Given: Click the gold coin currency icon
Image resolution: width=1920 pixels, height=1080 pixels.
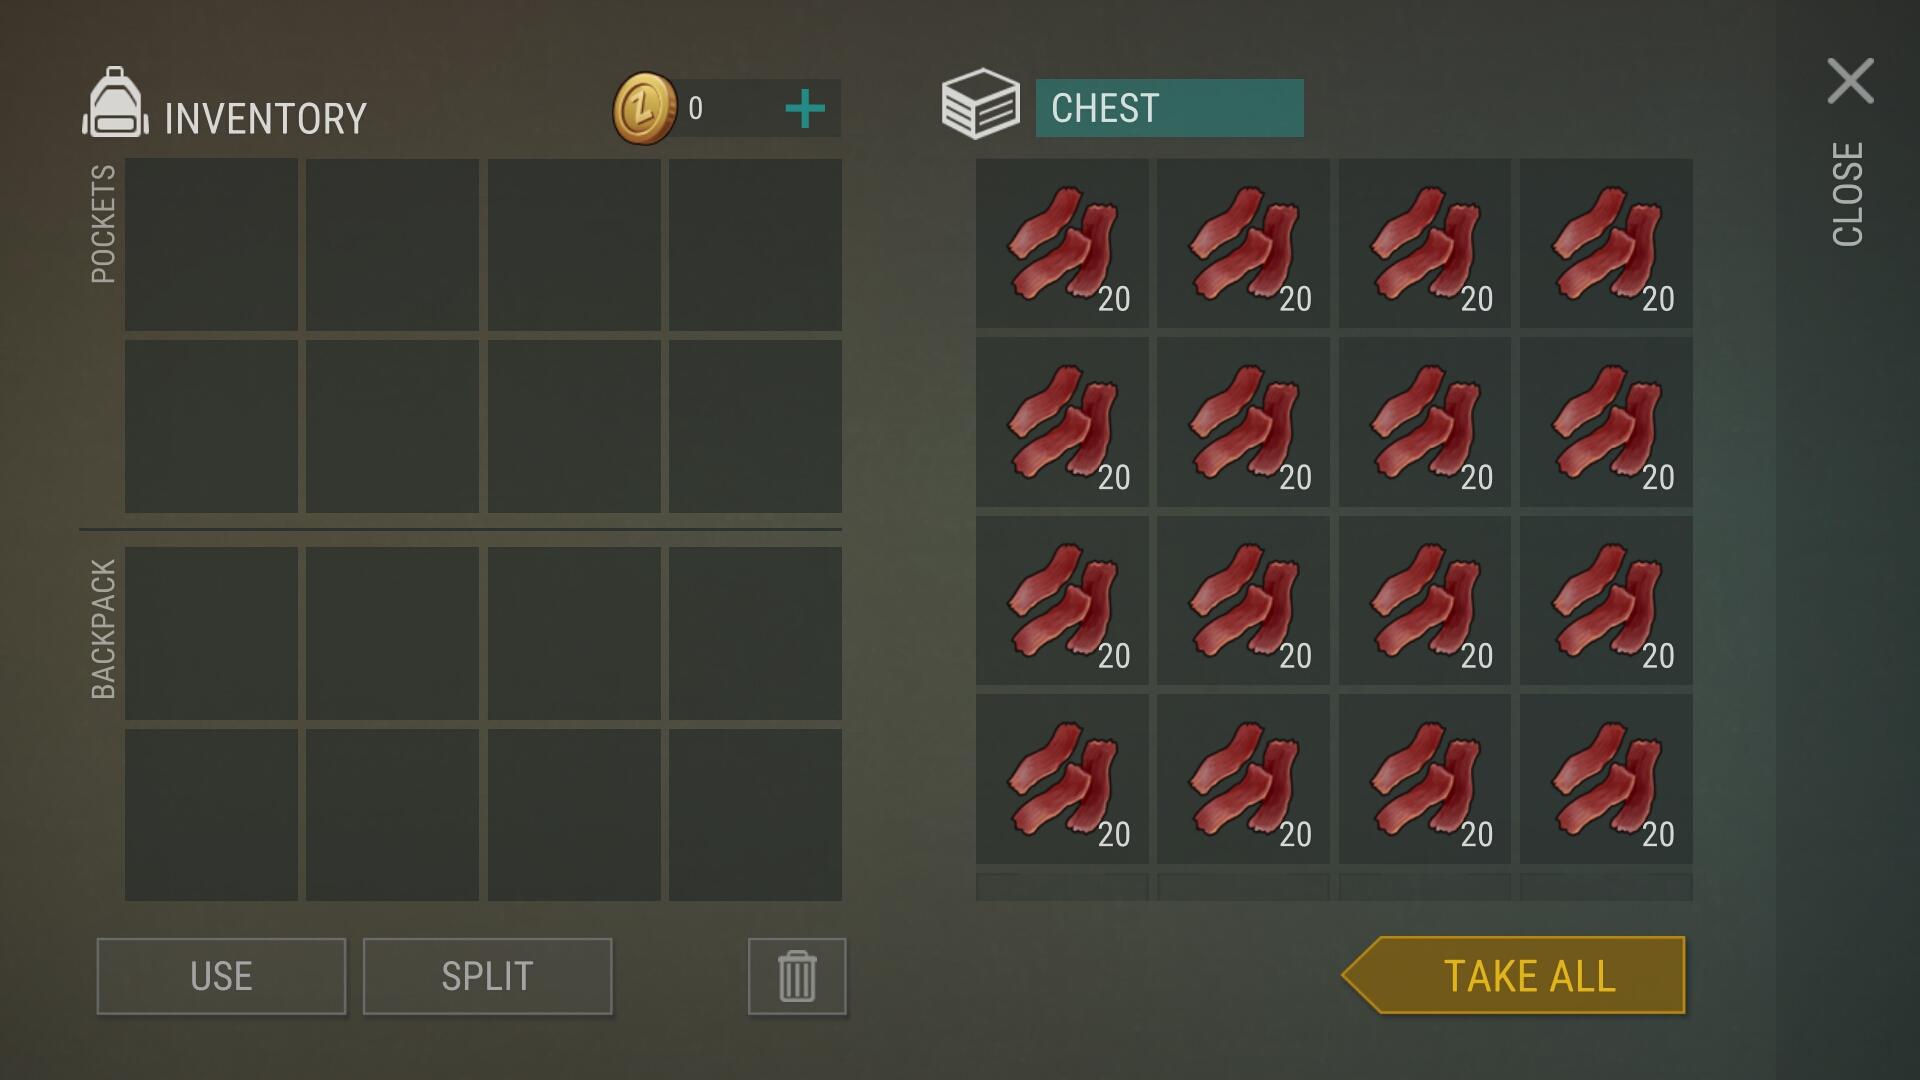Looking at the screenshot, I should [x=645, y=108].
